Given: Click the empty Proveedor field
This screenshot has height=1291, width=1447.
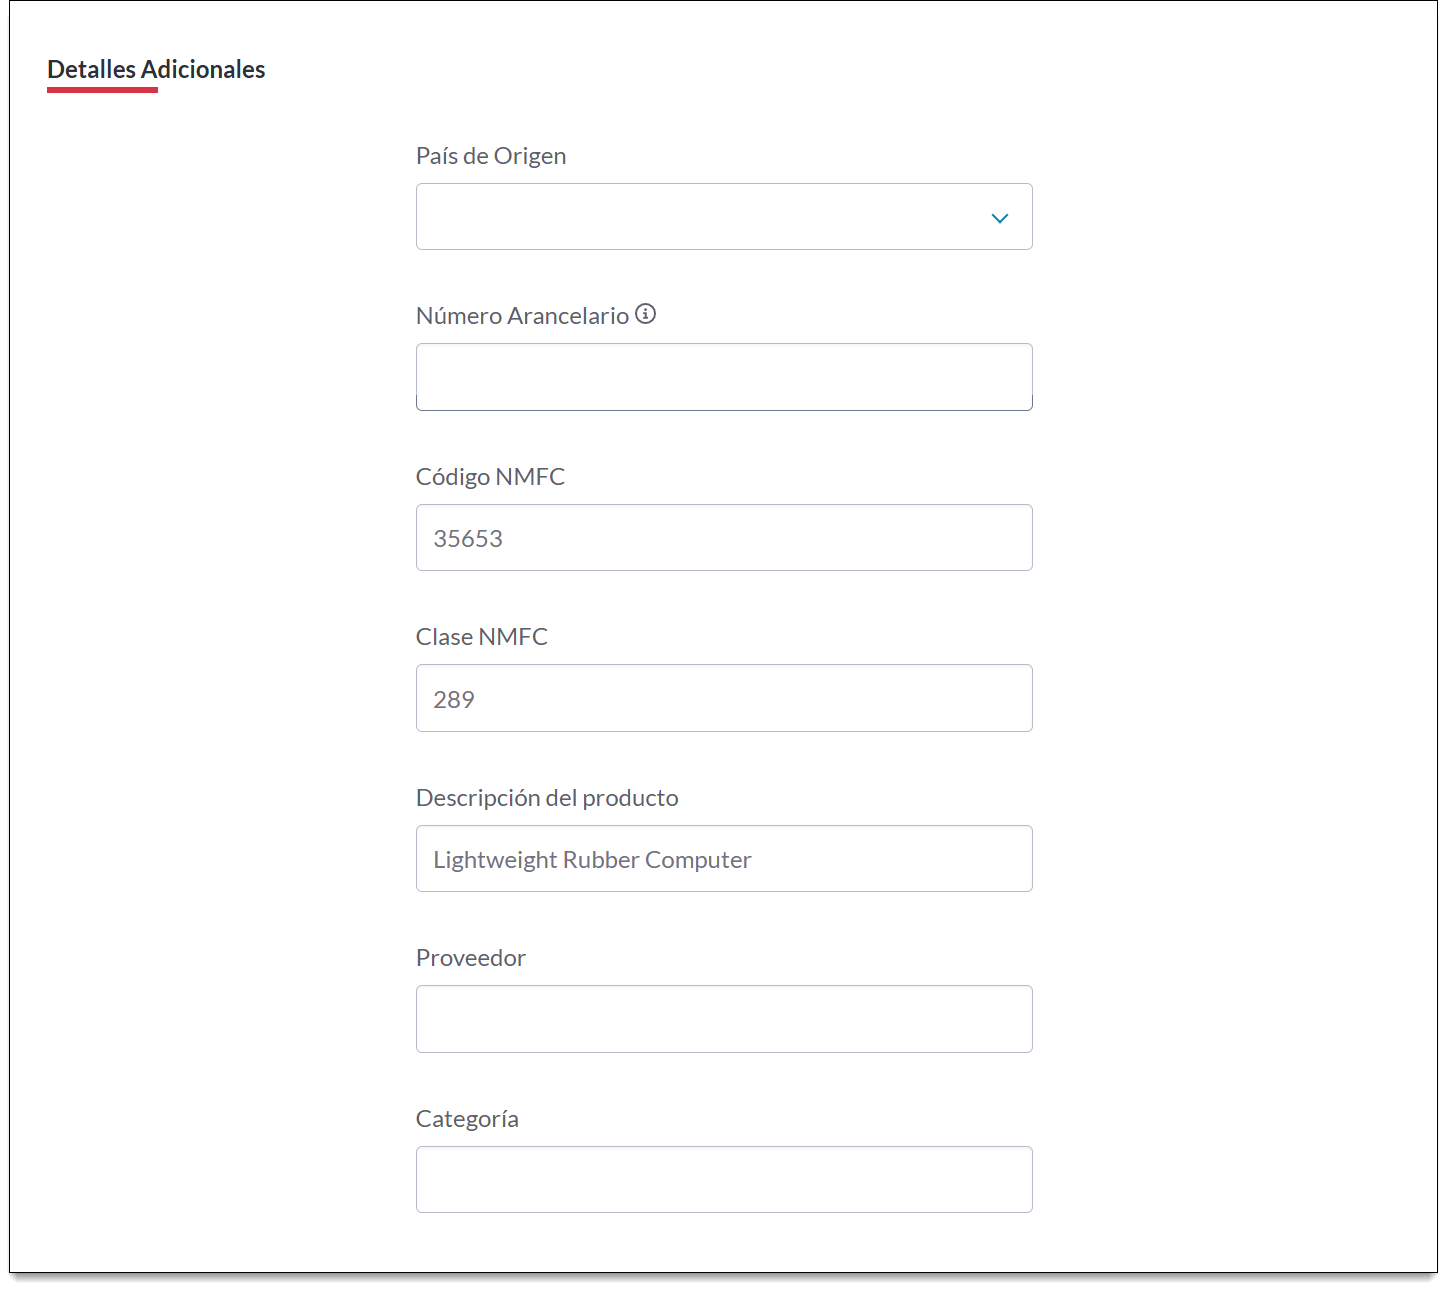Looking at the screenshot, I should [x=723, y=1019].
